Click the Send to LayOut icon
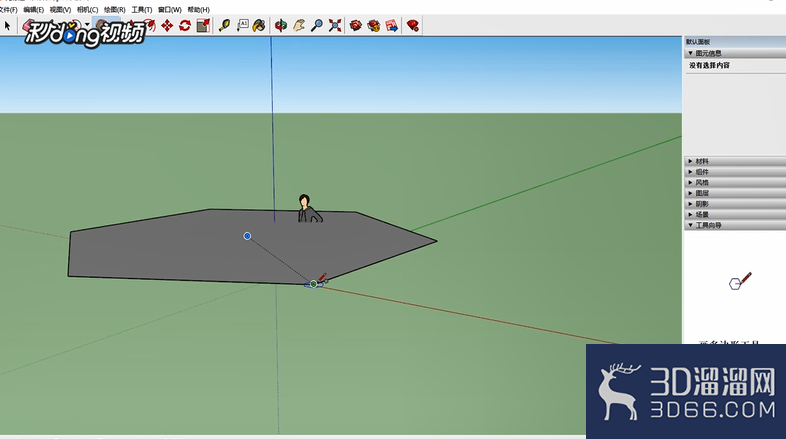The width and height of the screenshot is (786, 439). [392, 26]
